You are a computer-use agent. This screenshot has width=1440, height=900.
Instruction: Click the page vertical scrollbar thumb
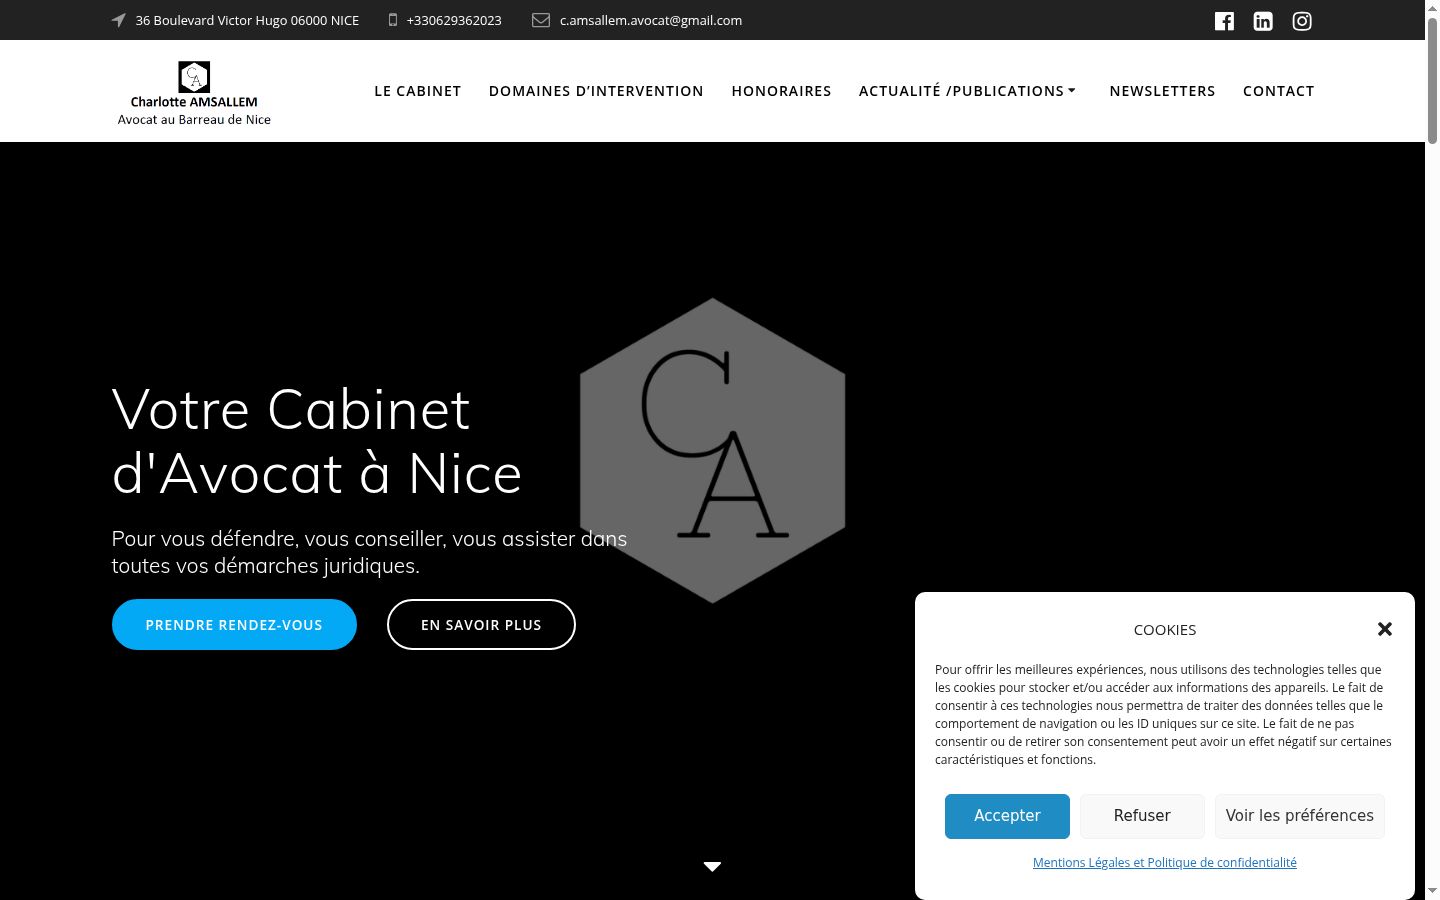pyautogui.click(x=1432, y=80)
